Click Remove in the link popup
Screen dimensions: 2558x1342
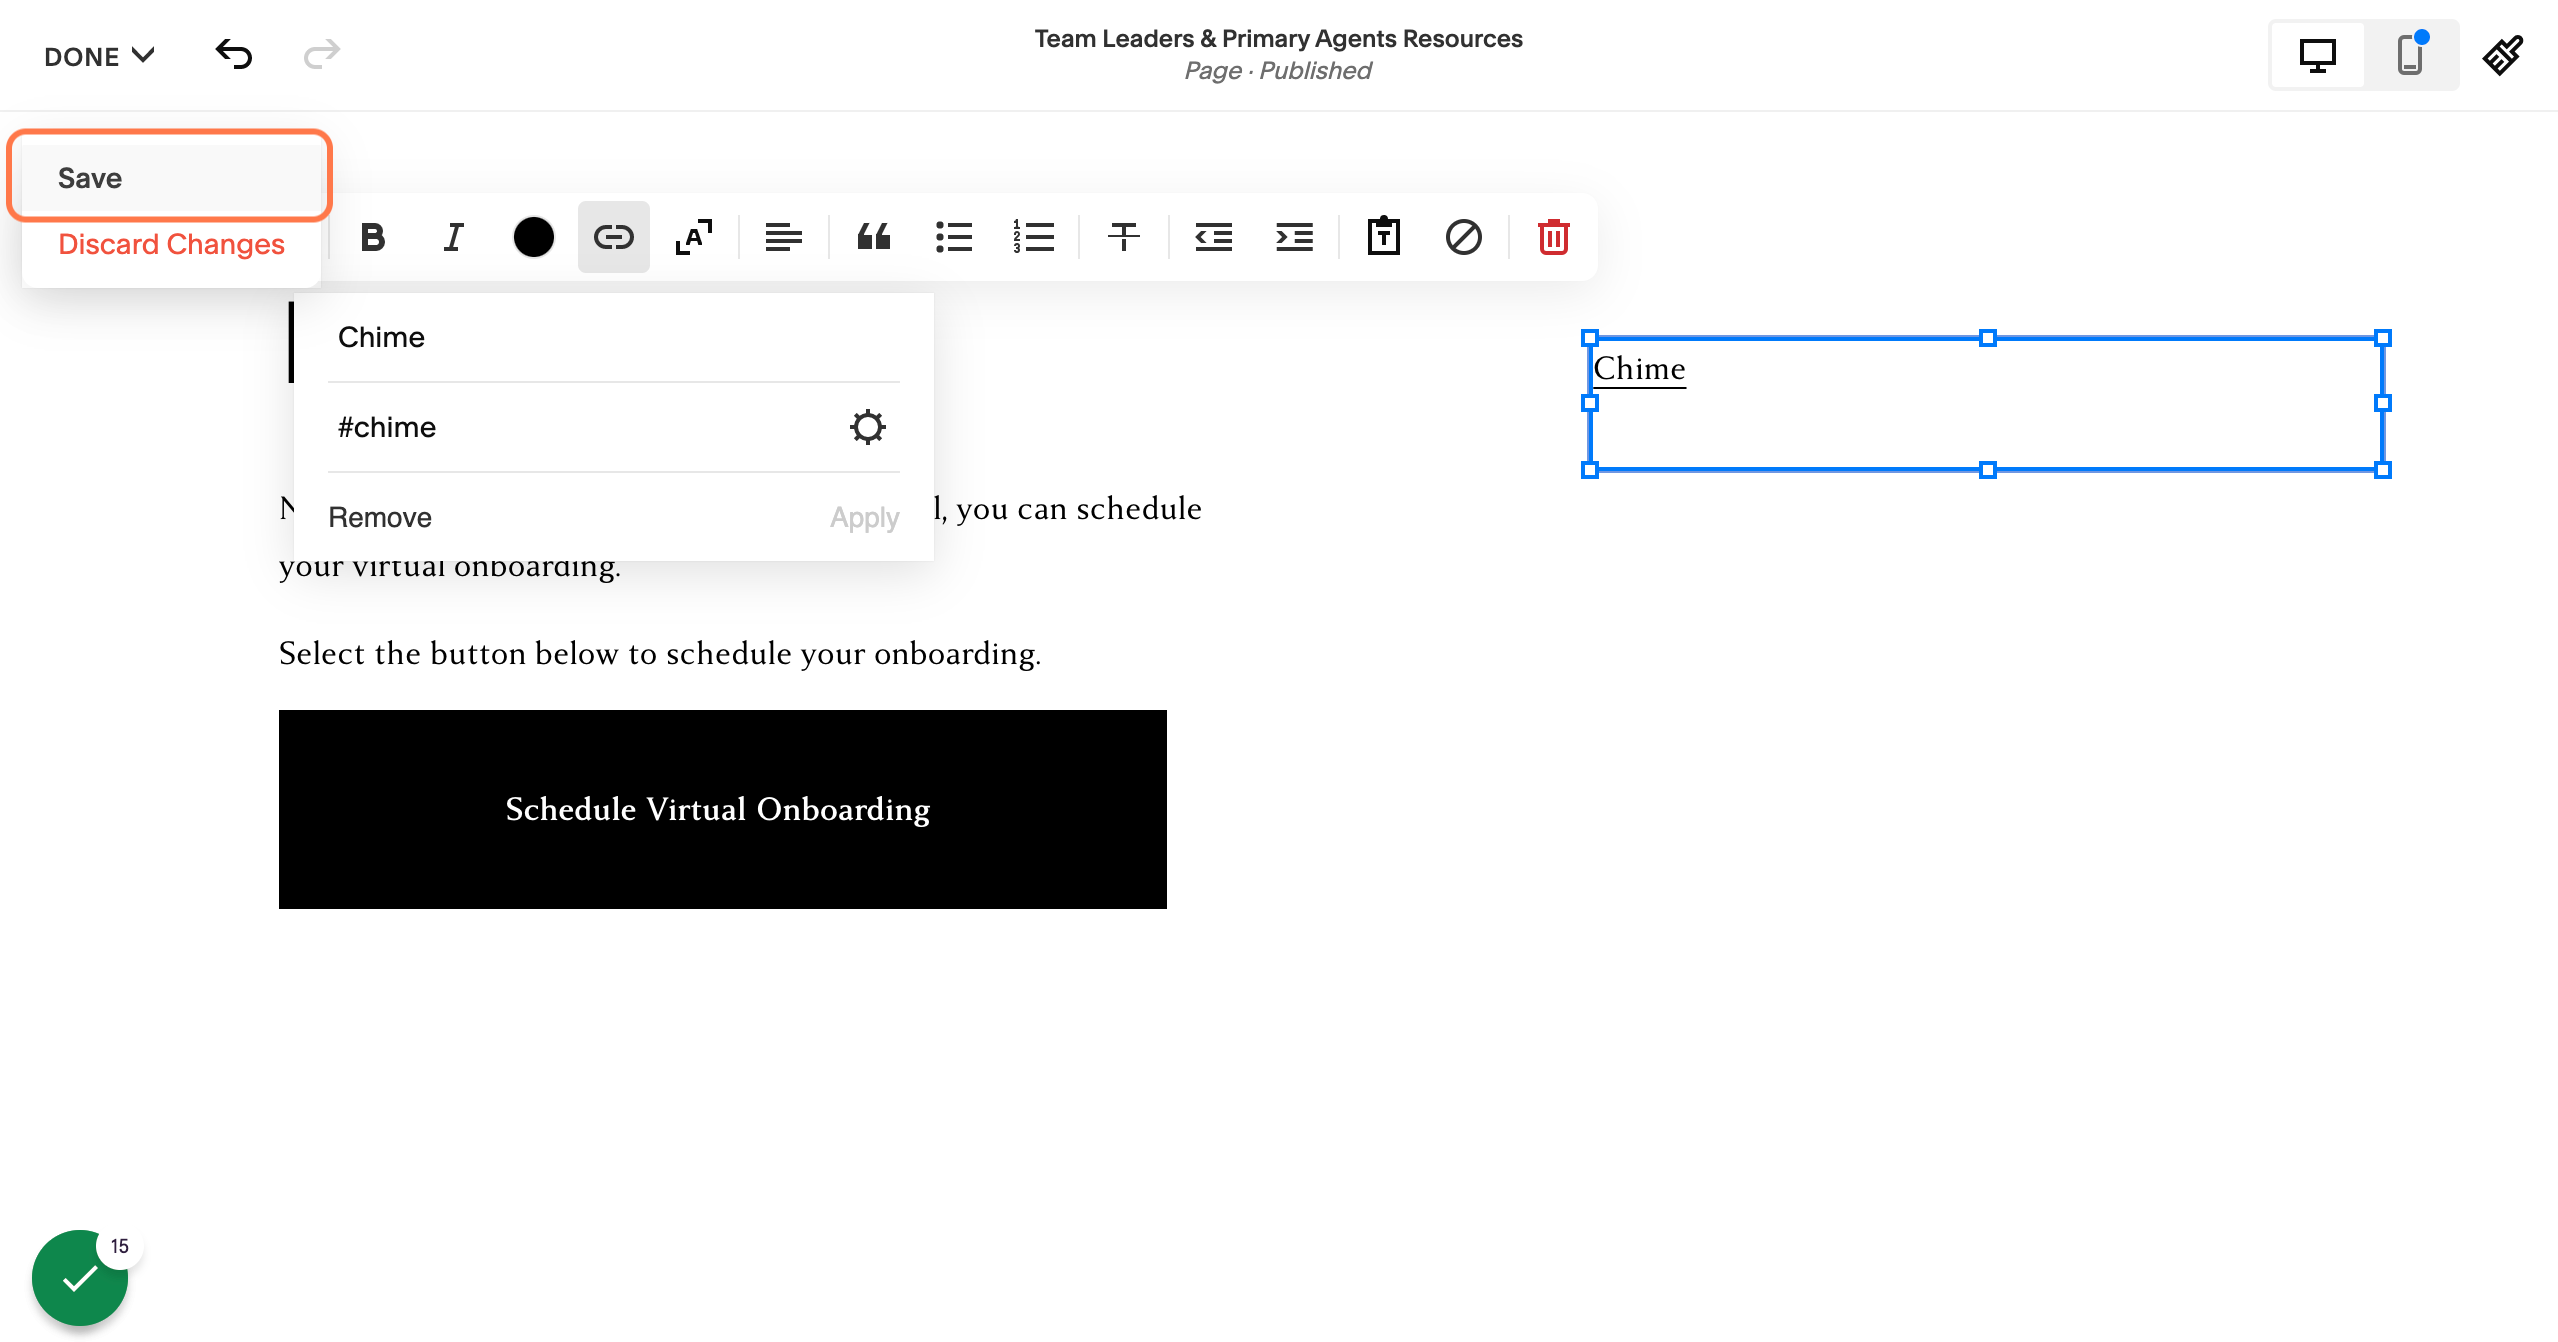380,517
